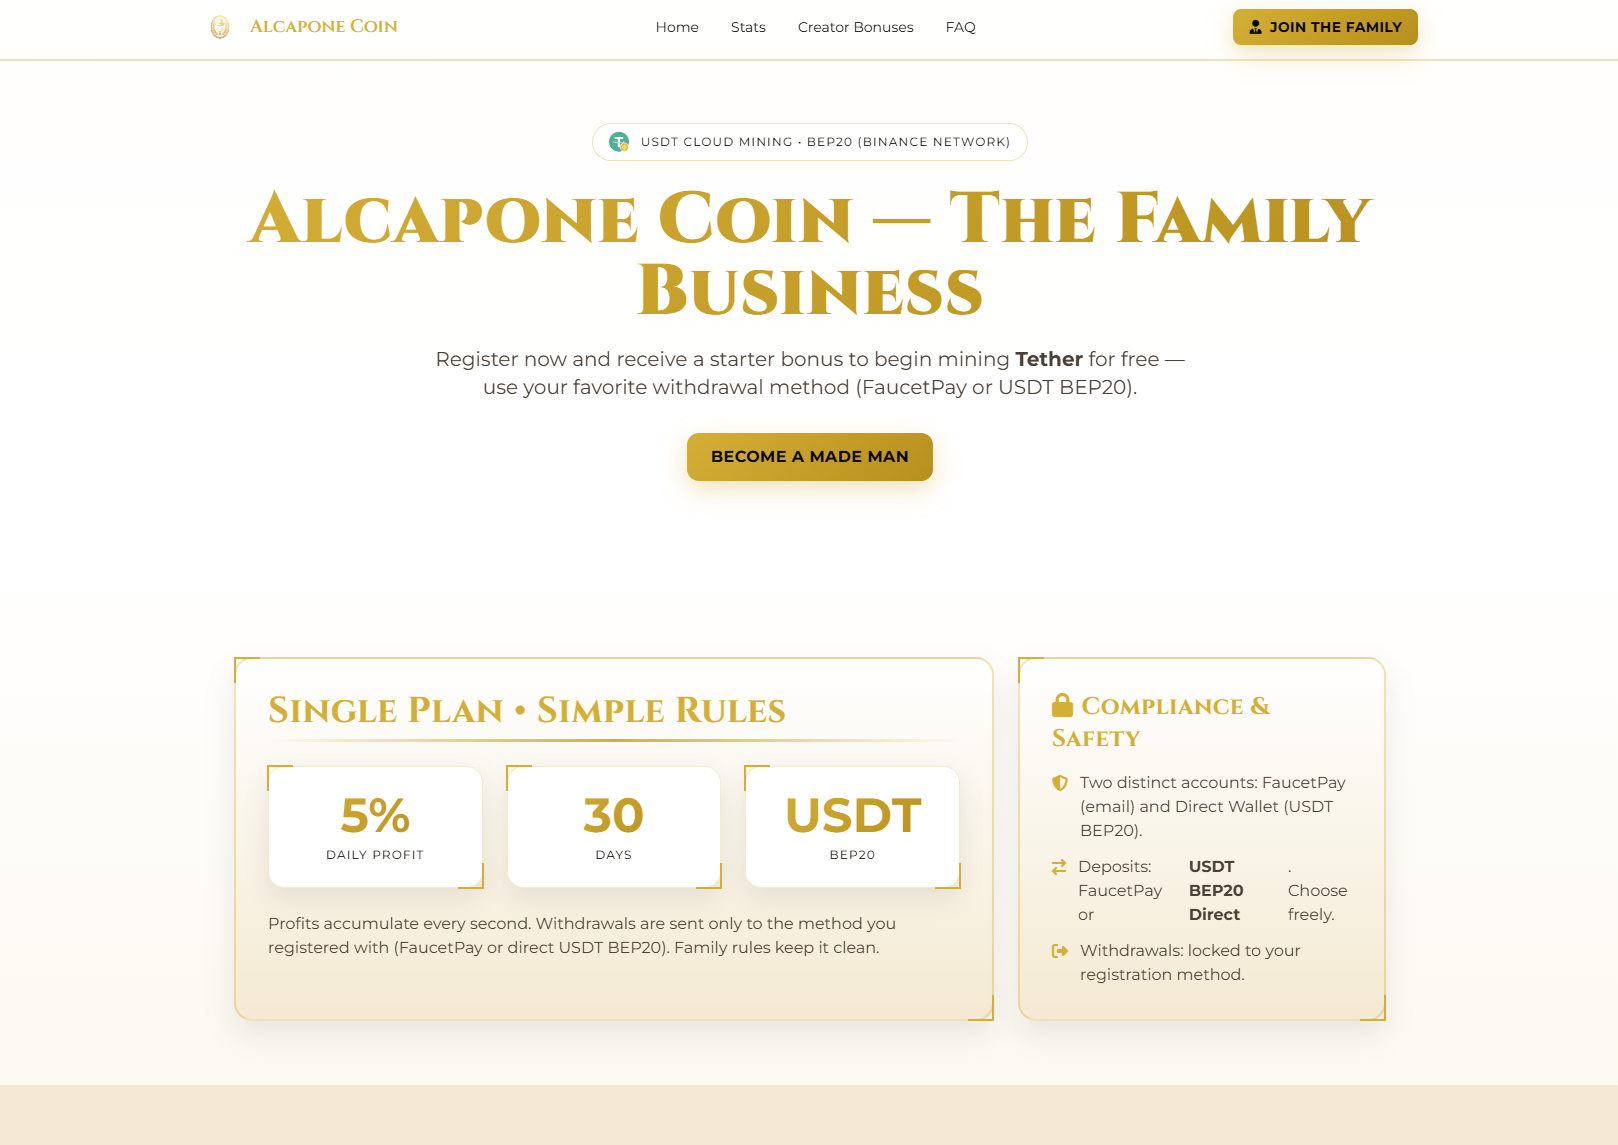This screenshot has width=1618, height=1145.
Task: Click BECOME A MADE MAN
Action: pyautogui.click(x=809, y=457)
